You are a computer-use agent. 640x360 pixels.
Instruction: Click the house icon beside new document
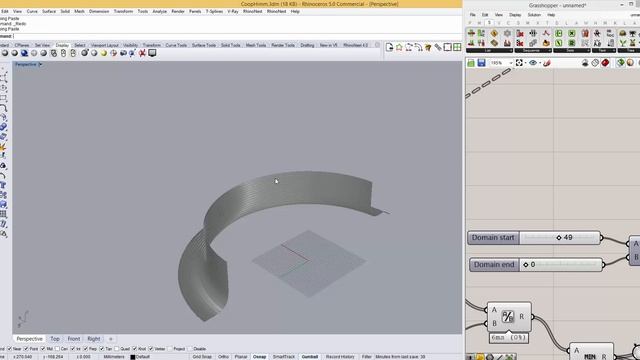tap(399, 47)
